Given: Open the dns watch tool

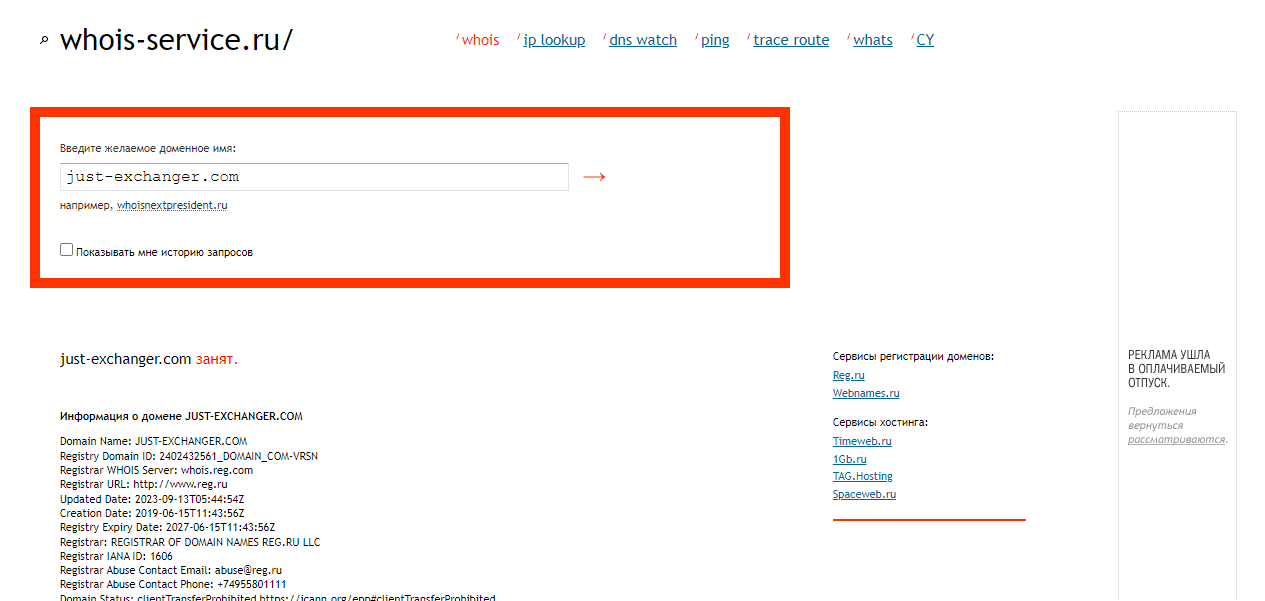Looking at the screenshot, I should coord(643,40).
